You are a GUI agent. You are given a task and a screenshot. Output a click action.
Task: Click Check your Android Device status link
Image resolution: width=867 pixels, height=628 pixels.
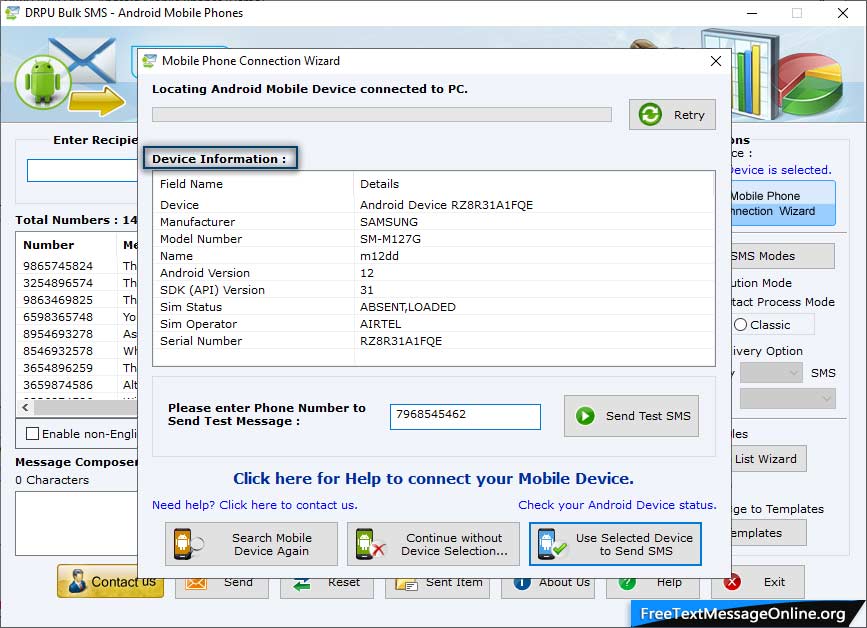pos(617,505)
